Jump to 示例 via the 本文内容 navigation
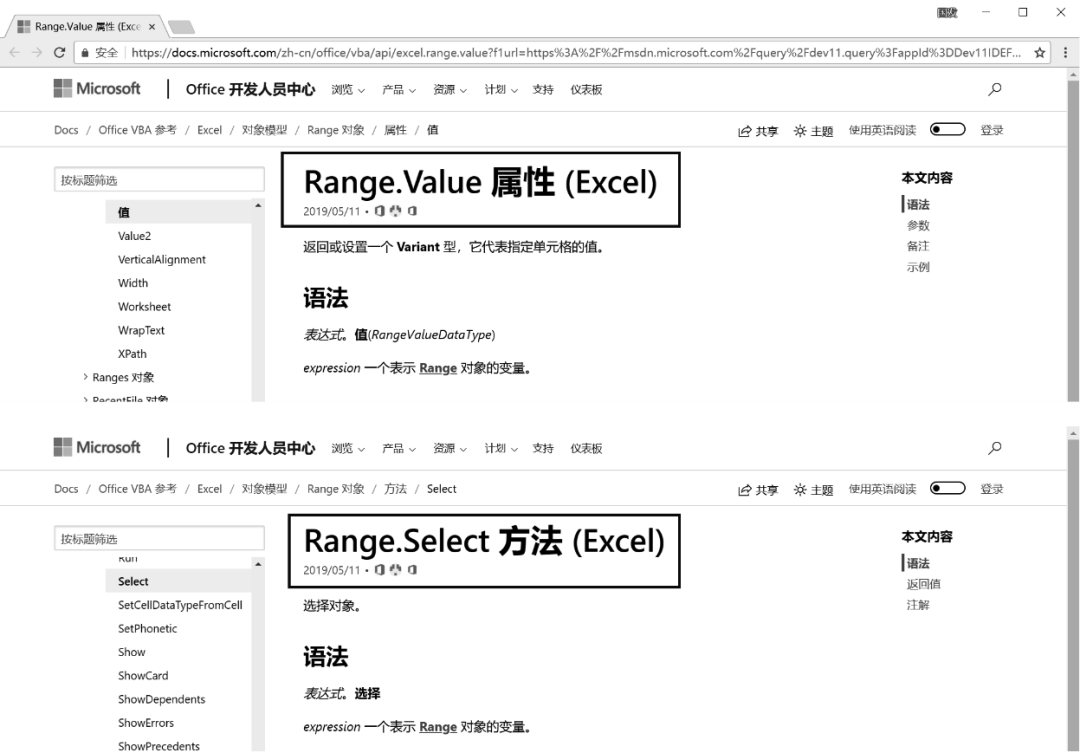The width and height of the screenshot is (1080, 753). tap(918, 266)
